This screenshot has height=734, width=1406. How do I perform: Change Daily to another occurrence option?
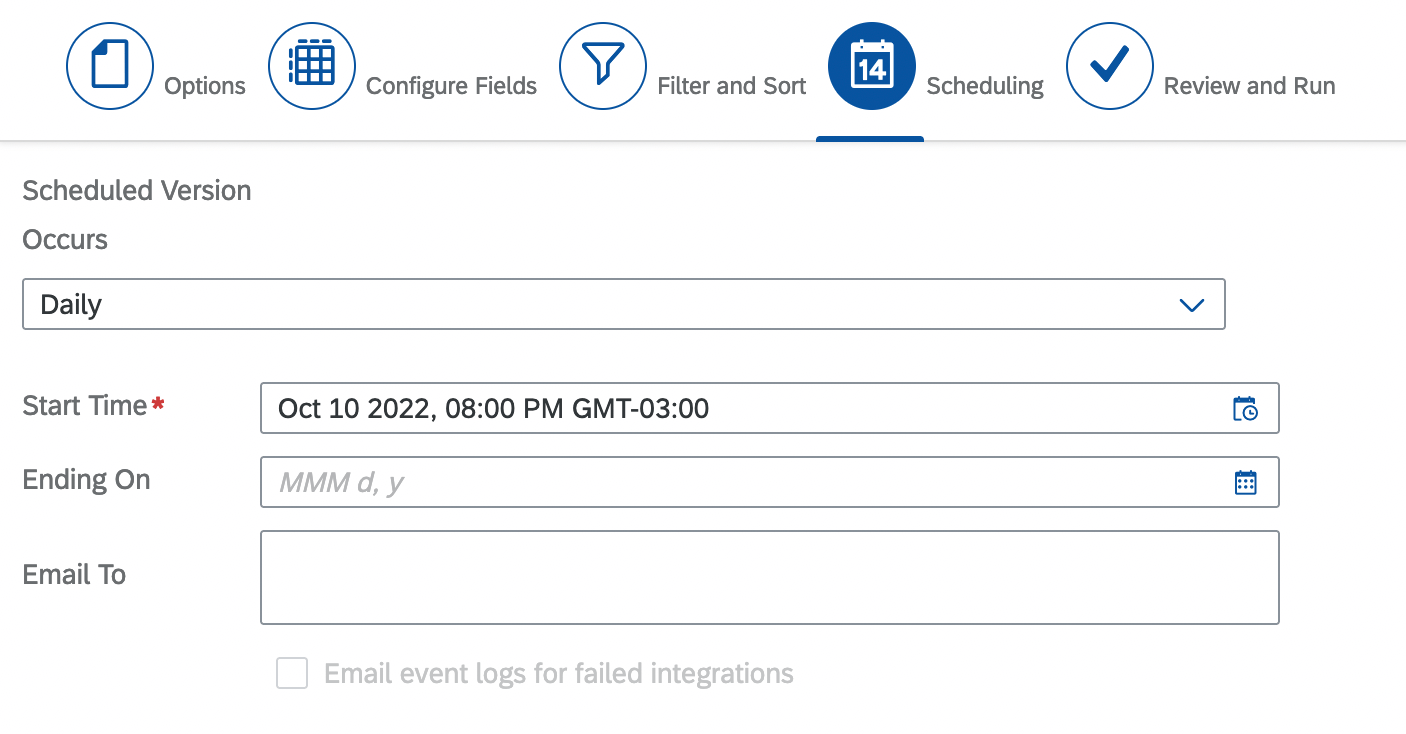[624, 304]
